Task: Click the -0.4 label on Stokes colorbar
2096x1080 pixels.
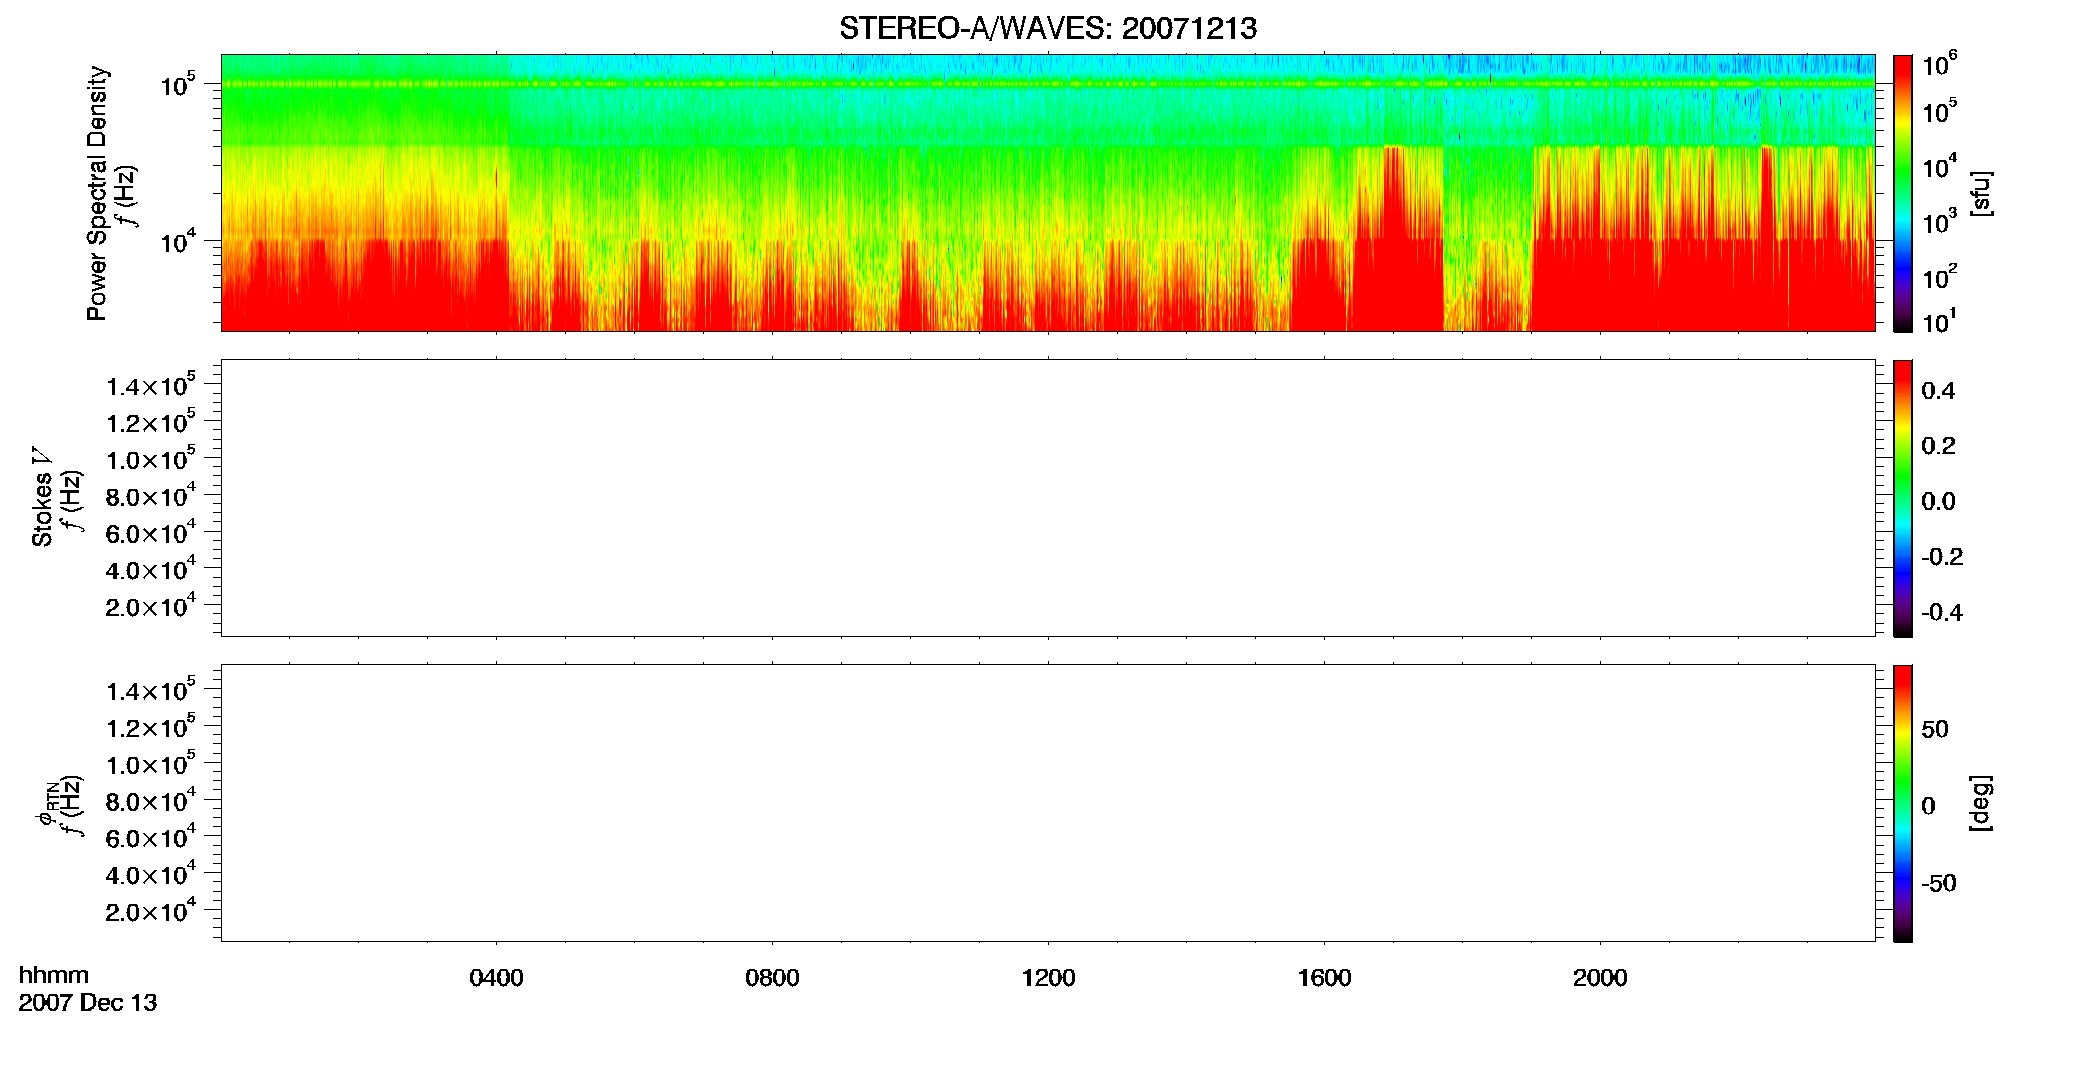Action: (x=1943, y=612)
